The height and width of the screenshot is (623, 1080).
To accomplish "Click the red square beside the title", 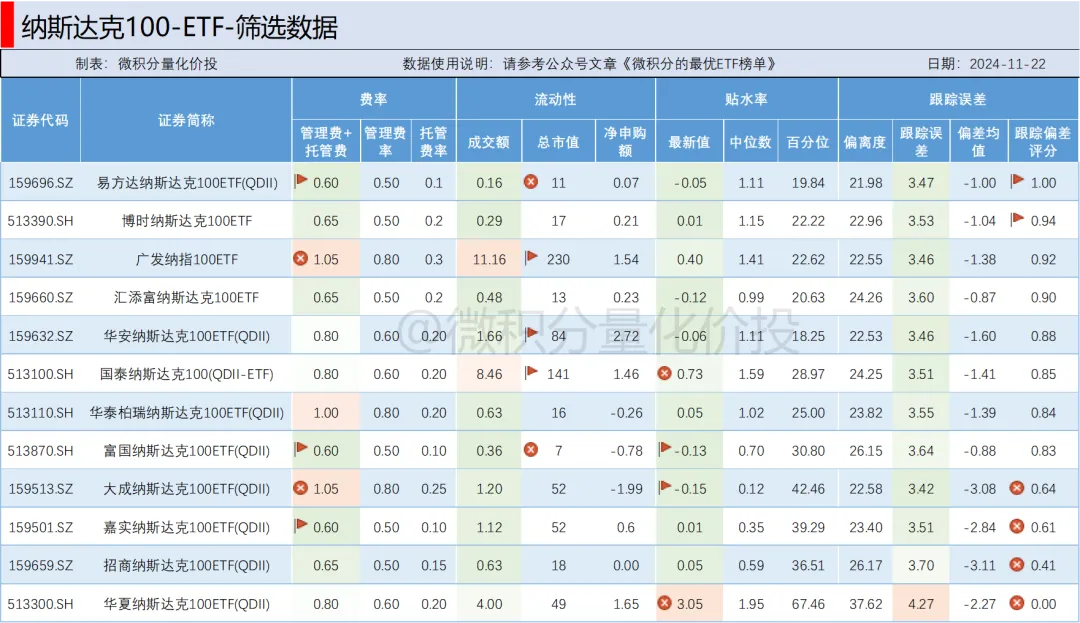I will click(7, 24).
